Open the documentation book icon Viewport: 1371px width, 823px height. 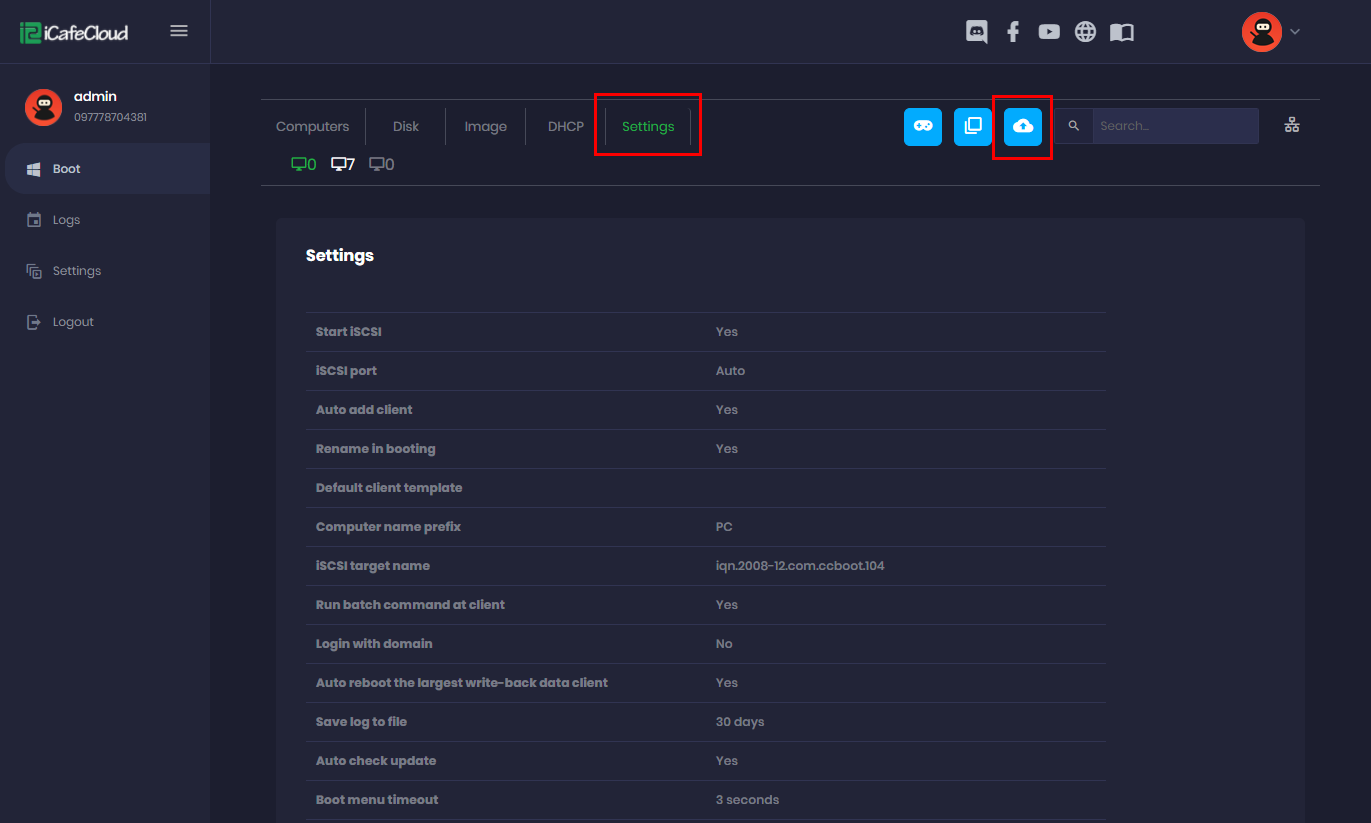tap(1121, 31)
